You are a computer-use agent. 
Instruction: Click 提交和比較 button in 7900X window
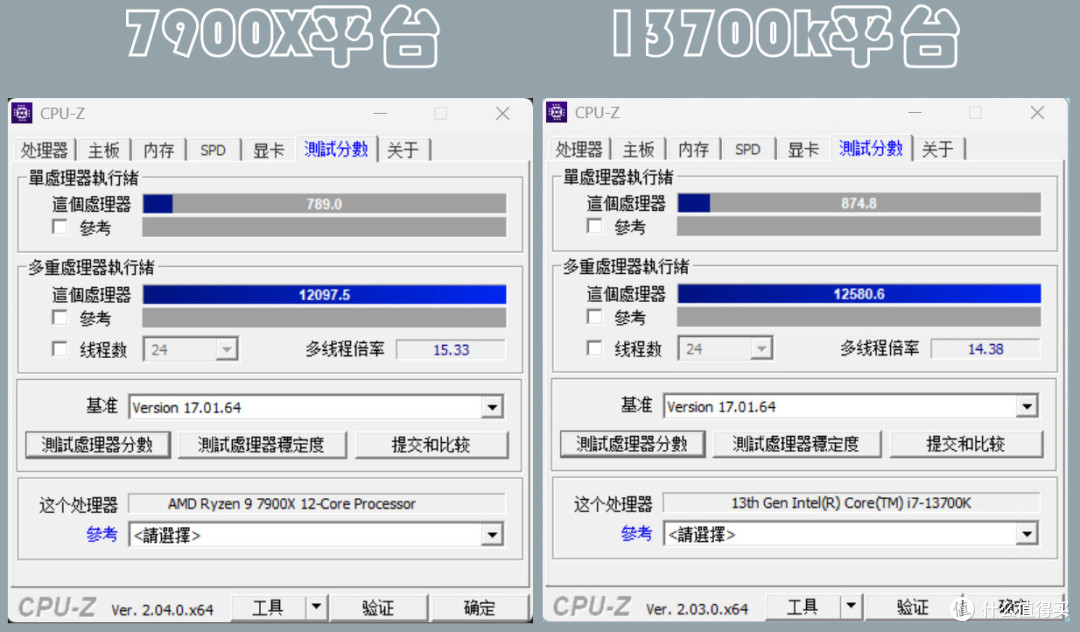pyautogui.click(x=431, y=445)
